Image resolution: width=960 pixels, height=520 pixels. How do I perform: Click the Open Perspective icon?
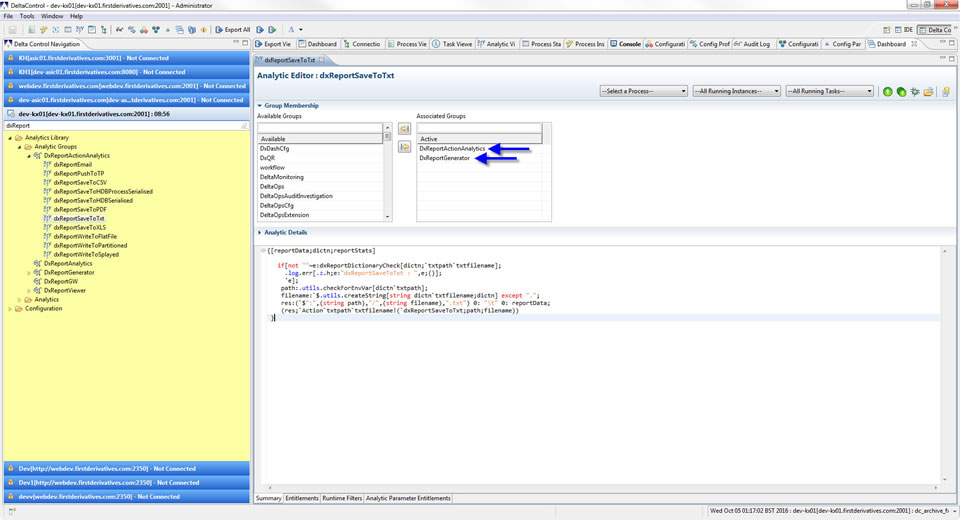click(x=887, y=29)
